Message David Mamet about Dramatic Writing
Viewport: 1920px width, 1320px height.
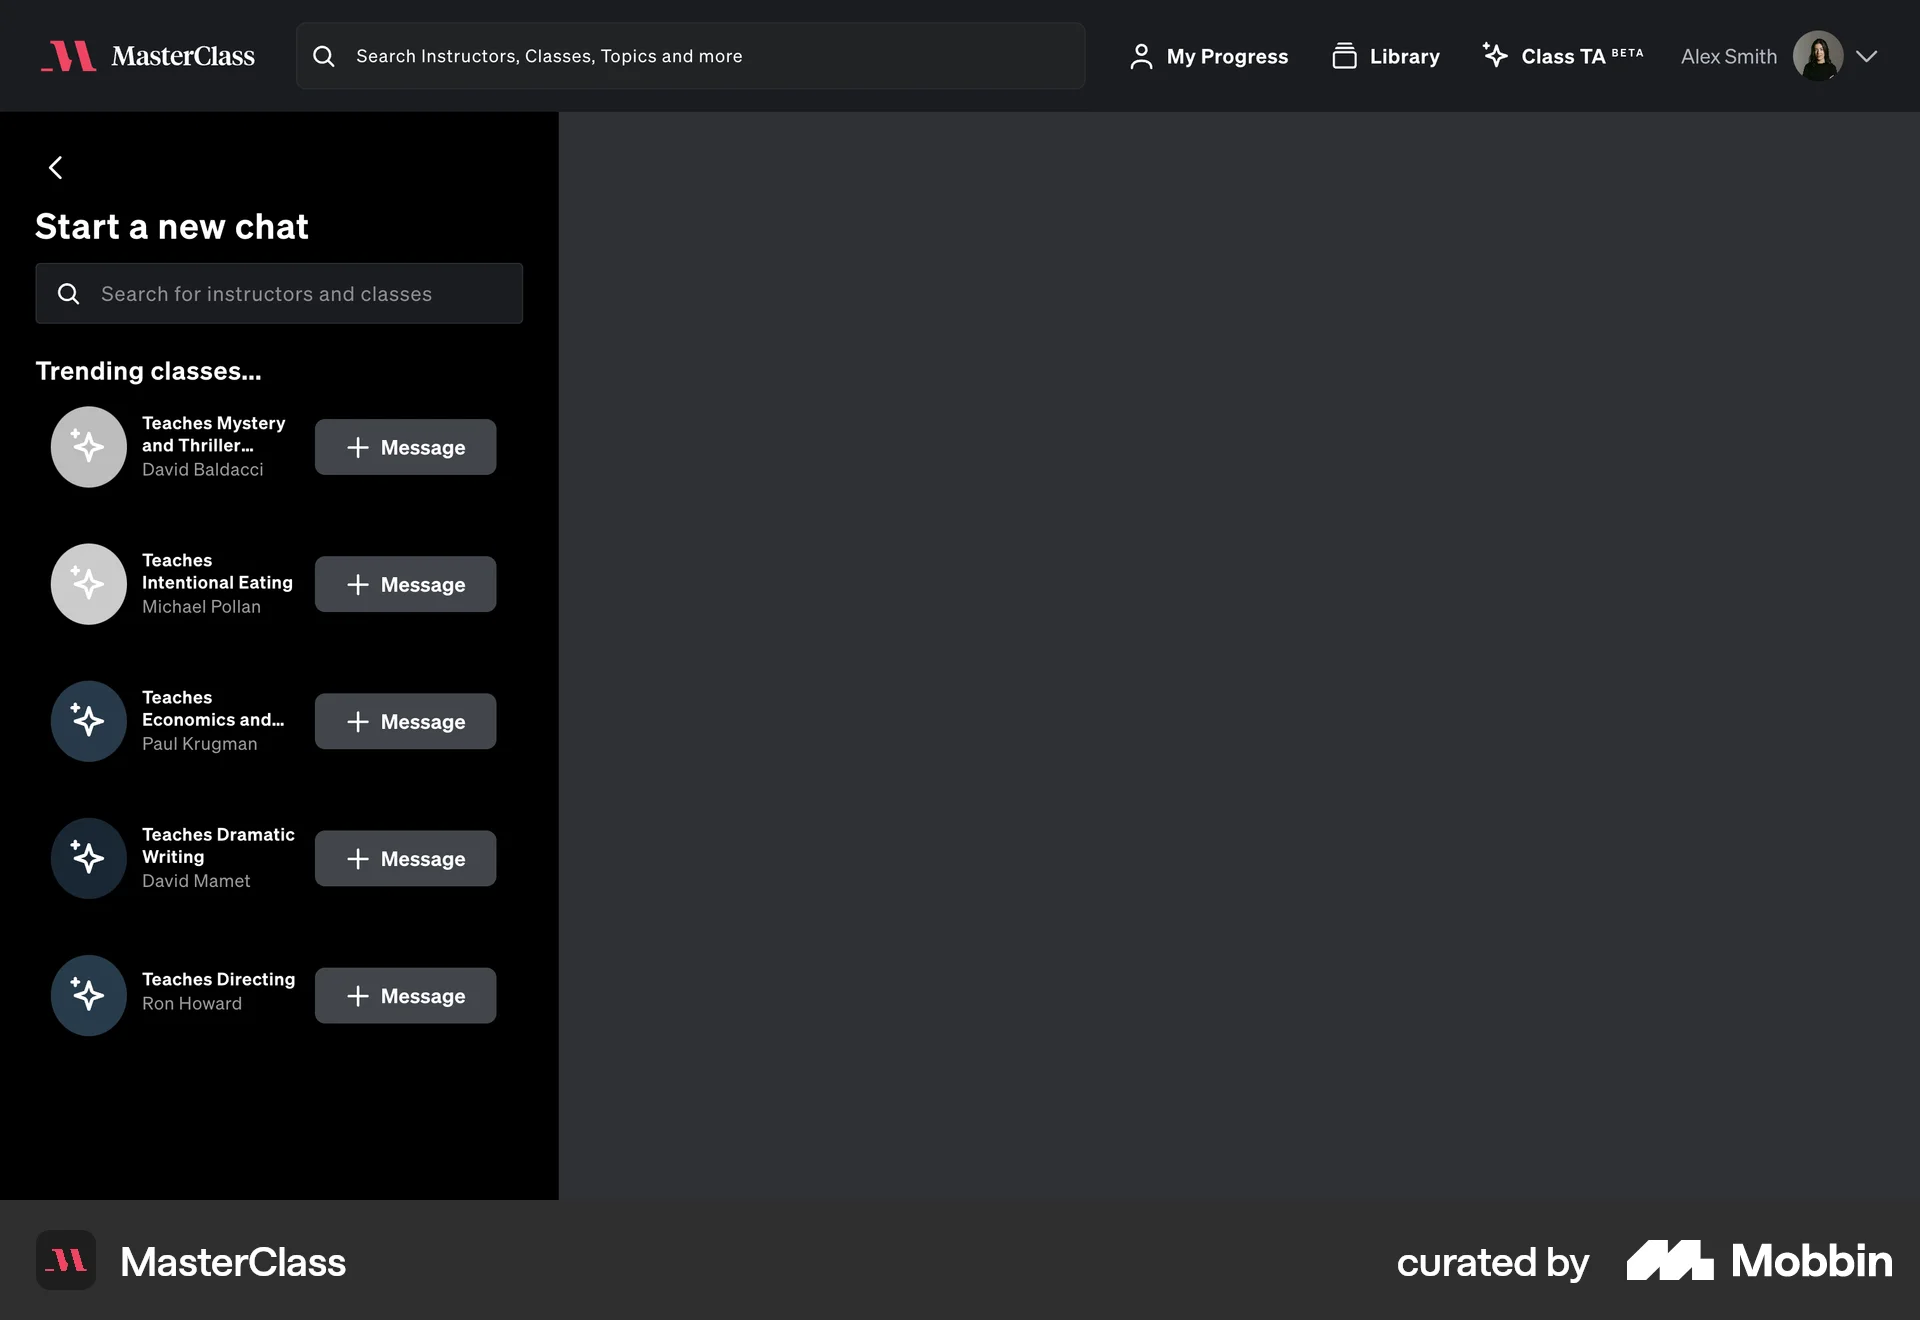[x=405, y=858]
